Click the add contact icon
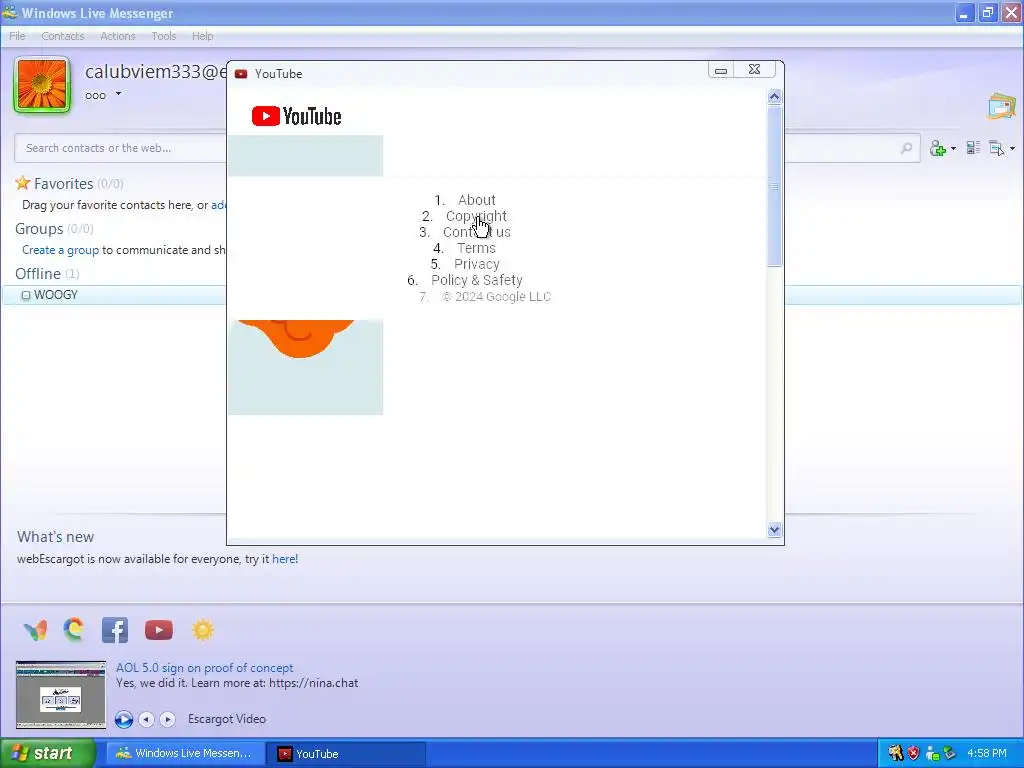Viewport: 1024px width, 768px height. [x=938, y=148]
